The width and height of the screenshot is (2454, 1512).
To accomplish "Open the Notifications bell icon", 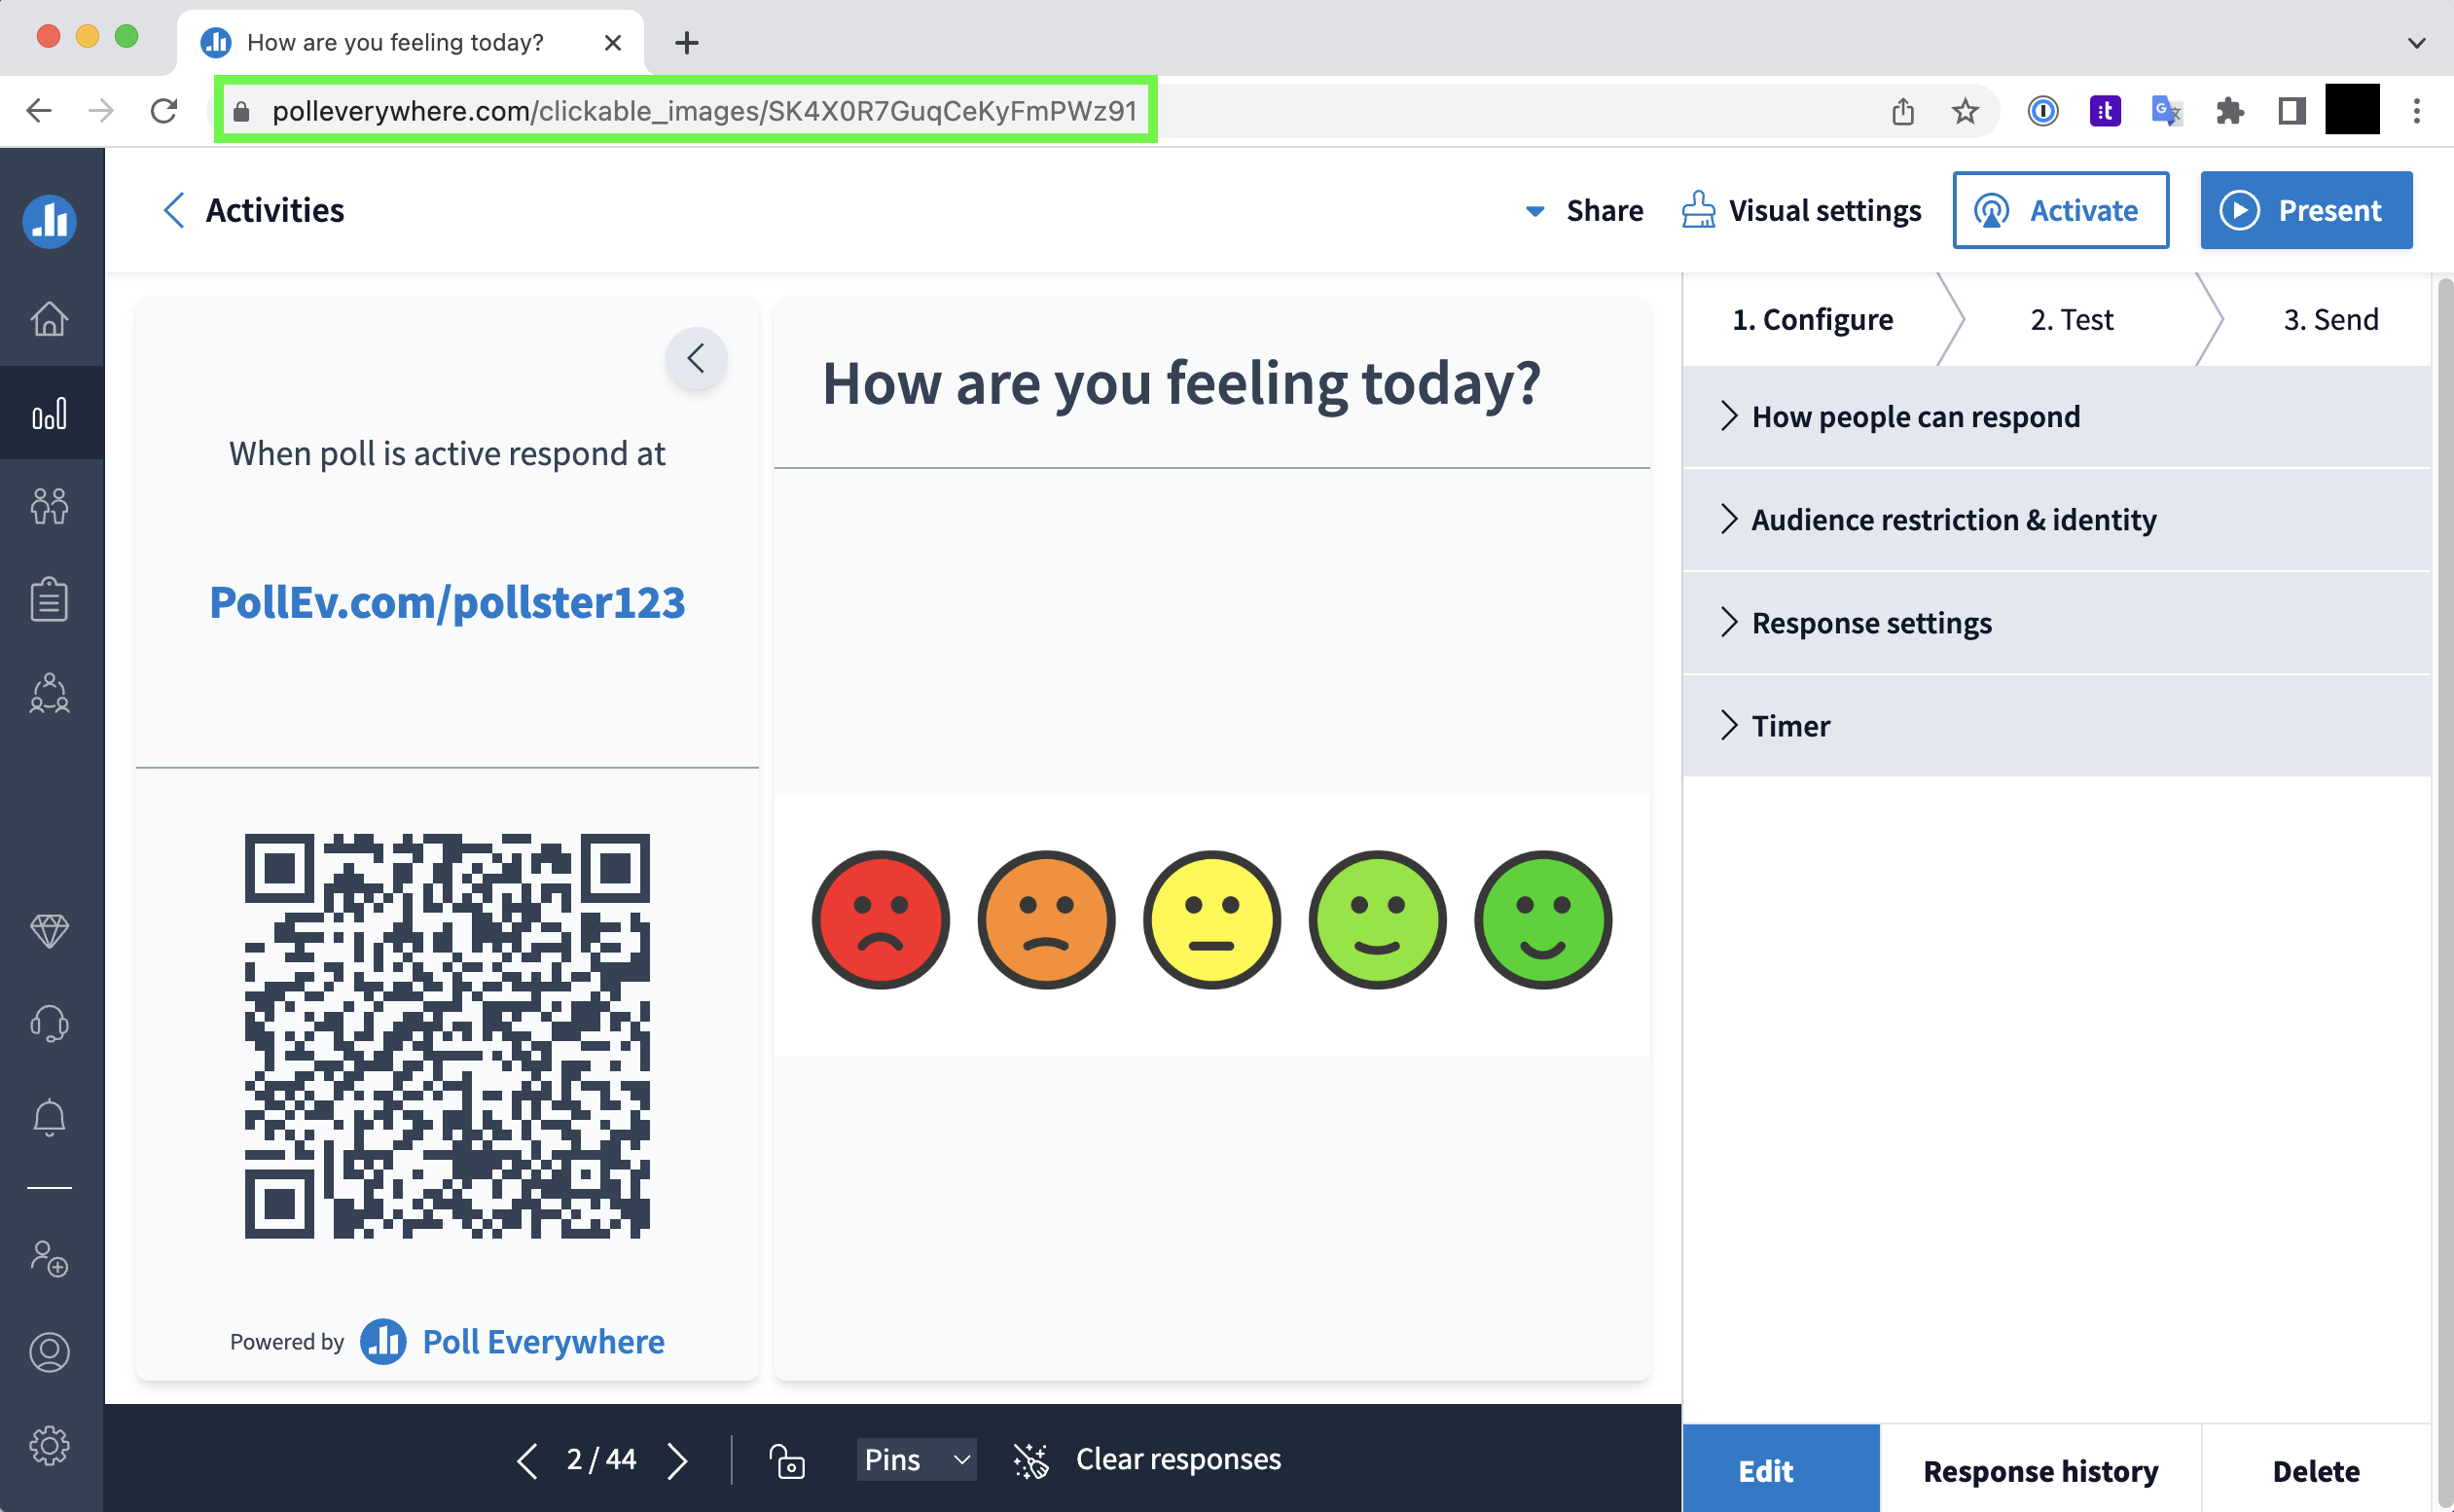I will pos(50,1117).
